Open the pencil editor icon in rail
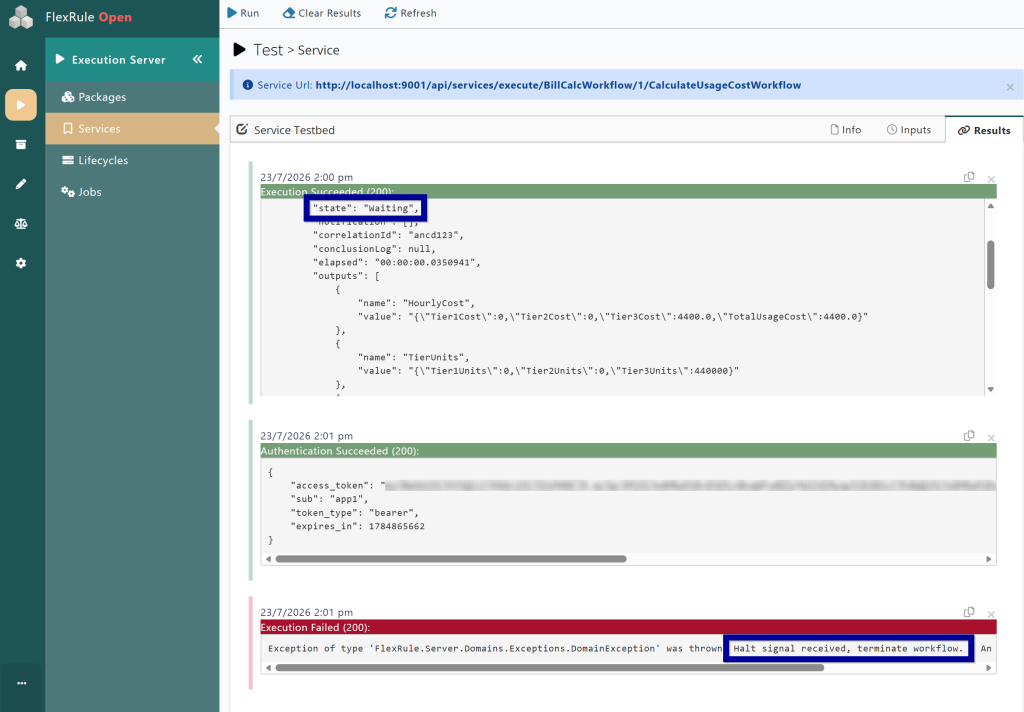This screenshot has width=1024, height=712. 21,184
